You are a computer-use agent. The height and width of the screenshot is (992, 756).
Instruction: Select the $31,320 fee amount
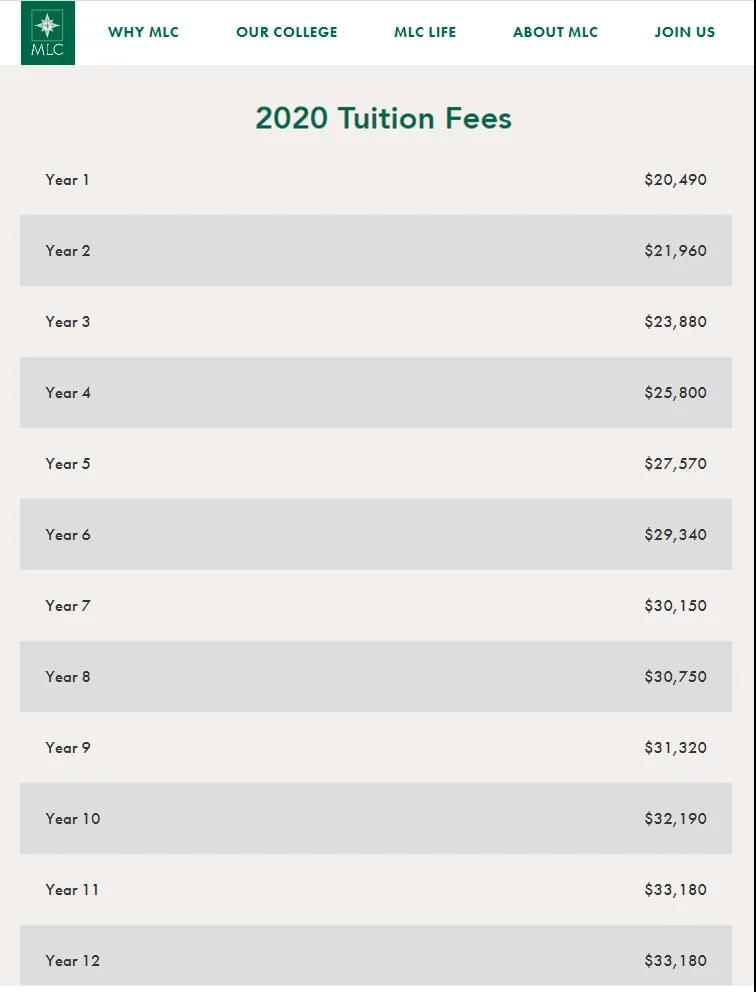click(676, 748)
